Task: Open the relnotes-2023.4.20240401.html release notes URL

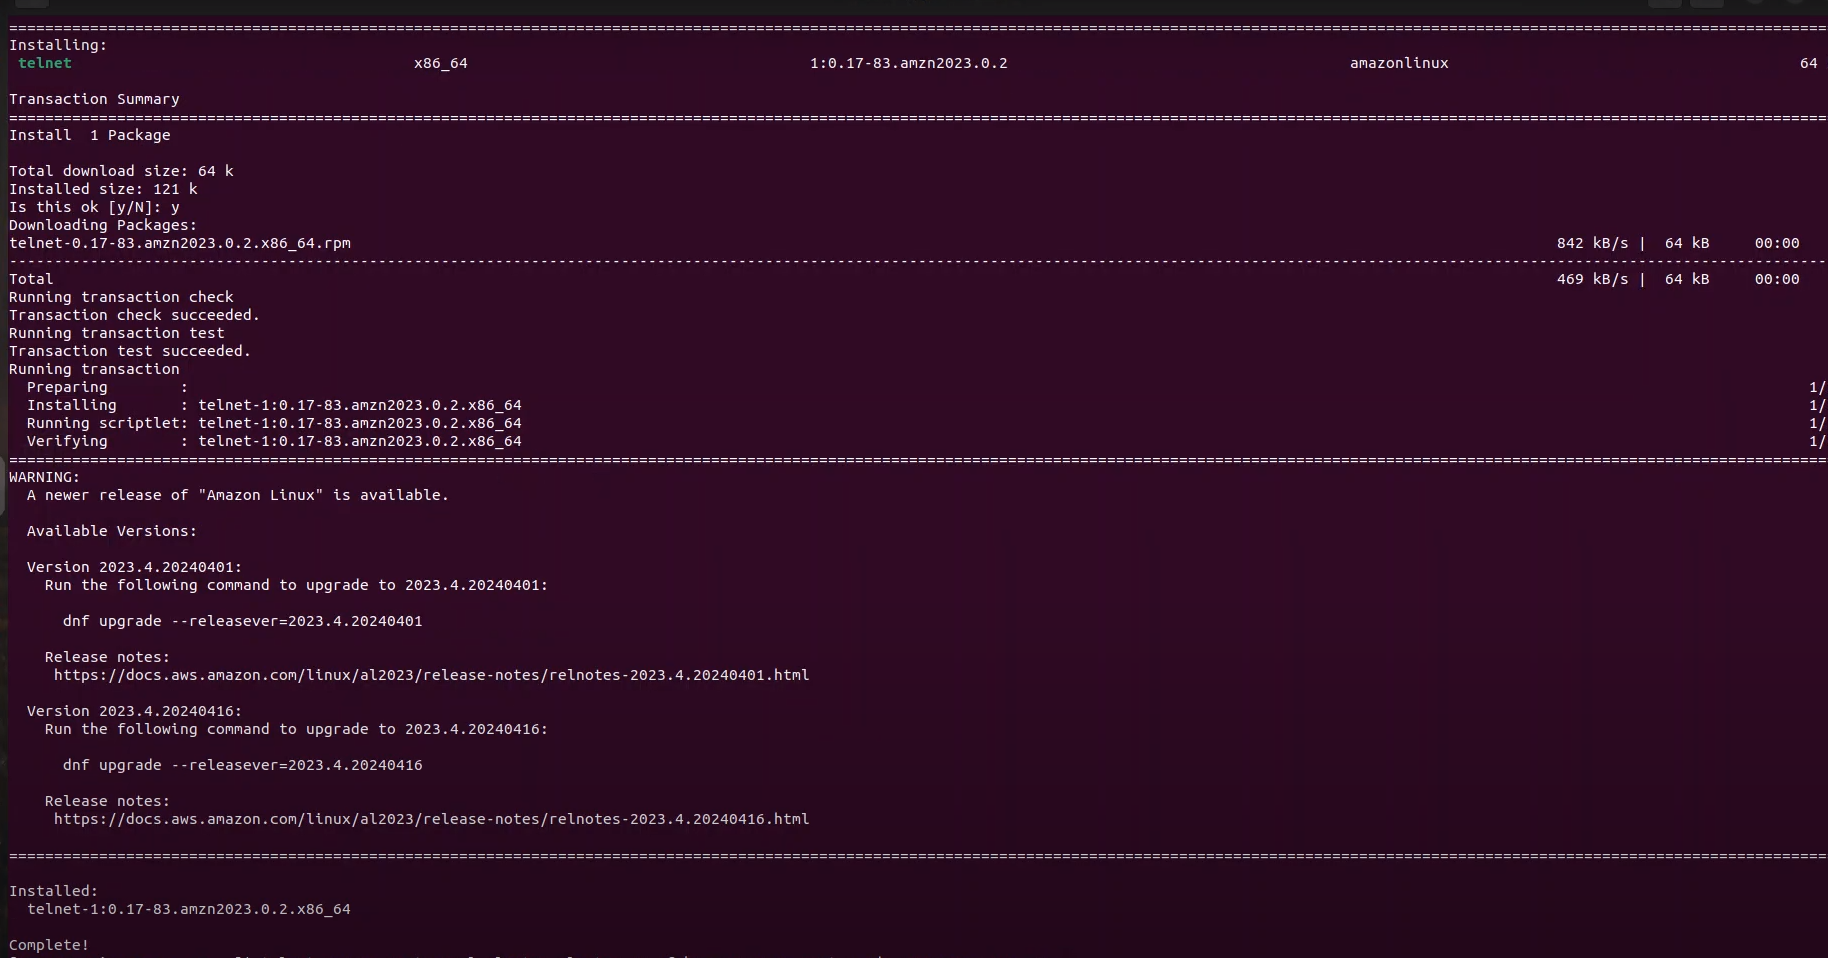Action: pyautogui.click(x=432, y=675)
